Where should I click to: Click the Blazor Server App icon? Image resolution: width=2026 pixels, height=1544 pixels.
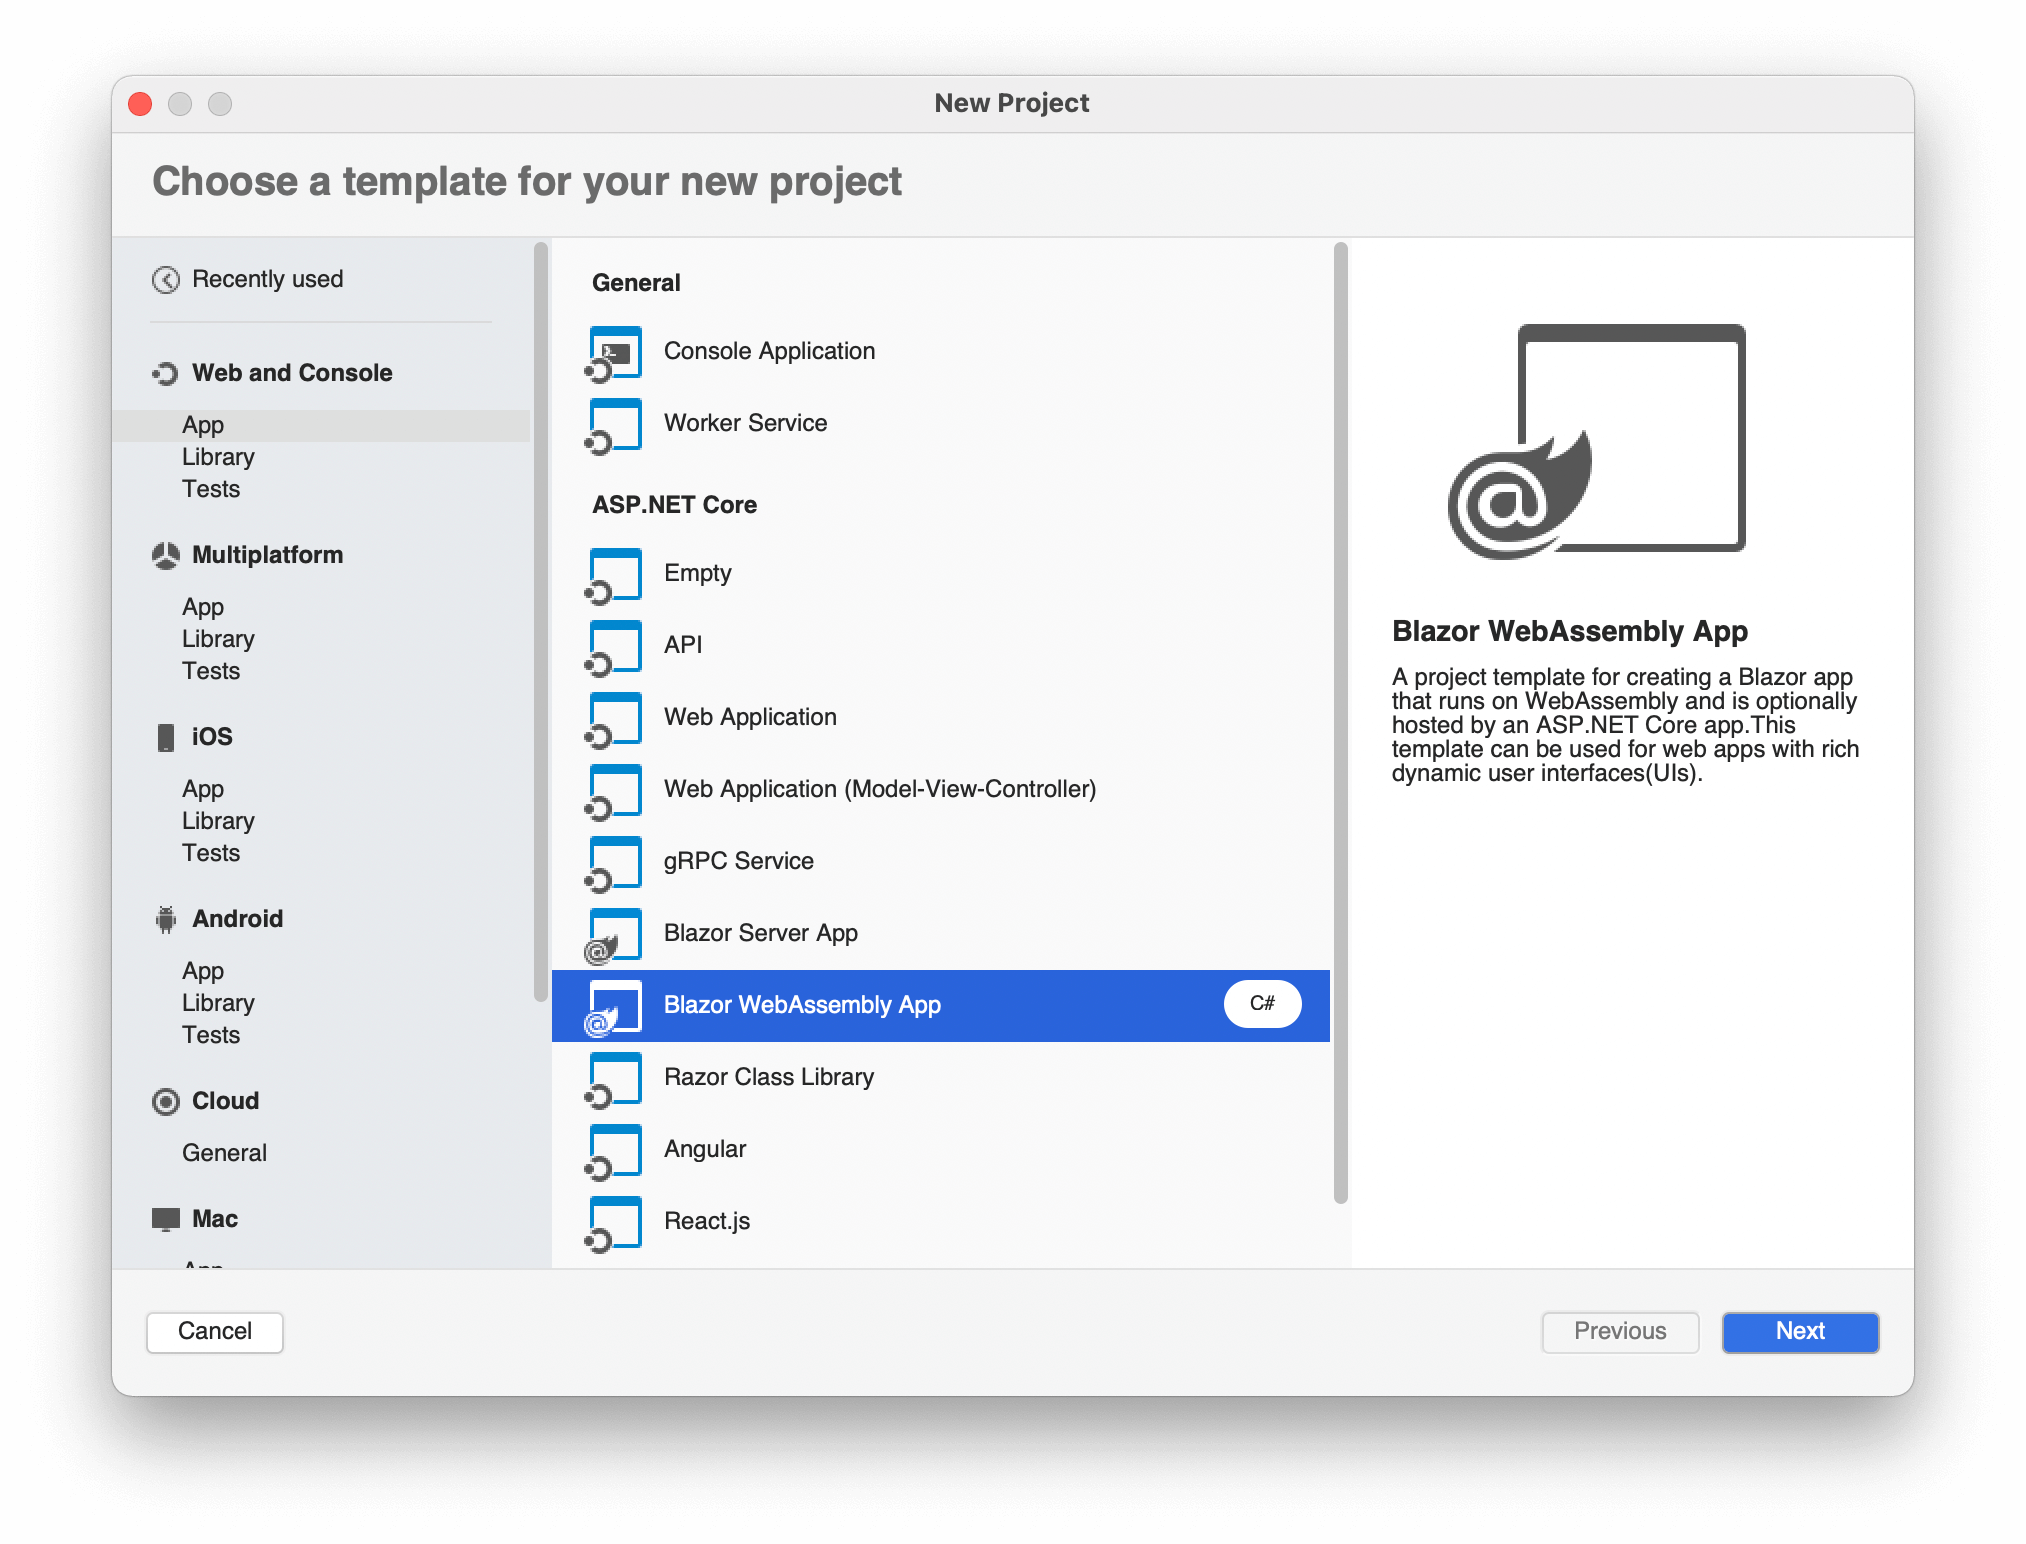tap(614, 936)
